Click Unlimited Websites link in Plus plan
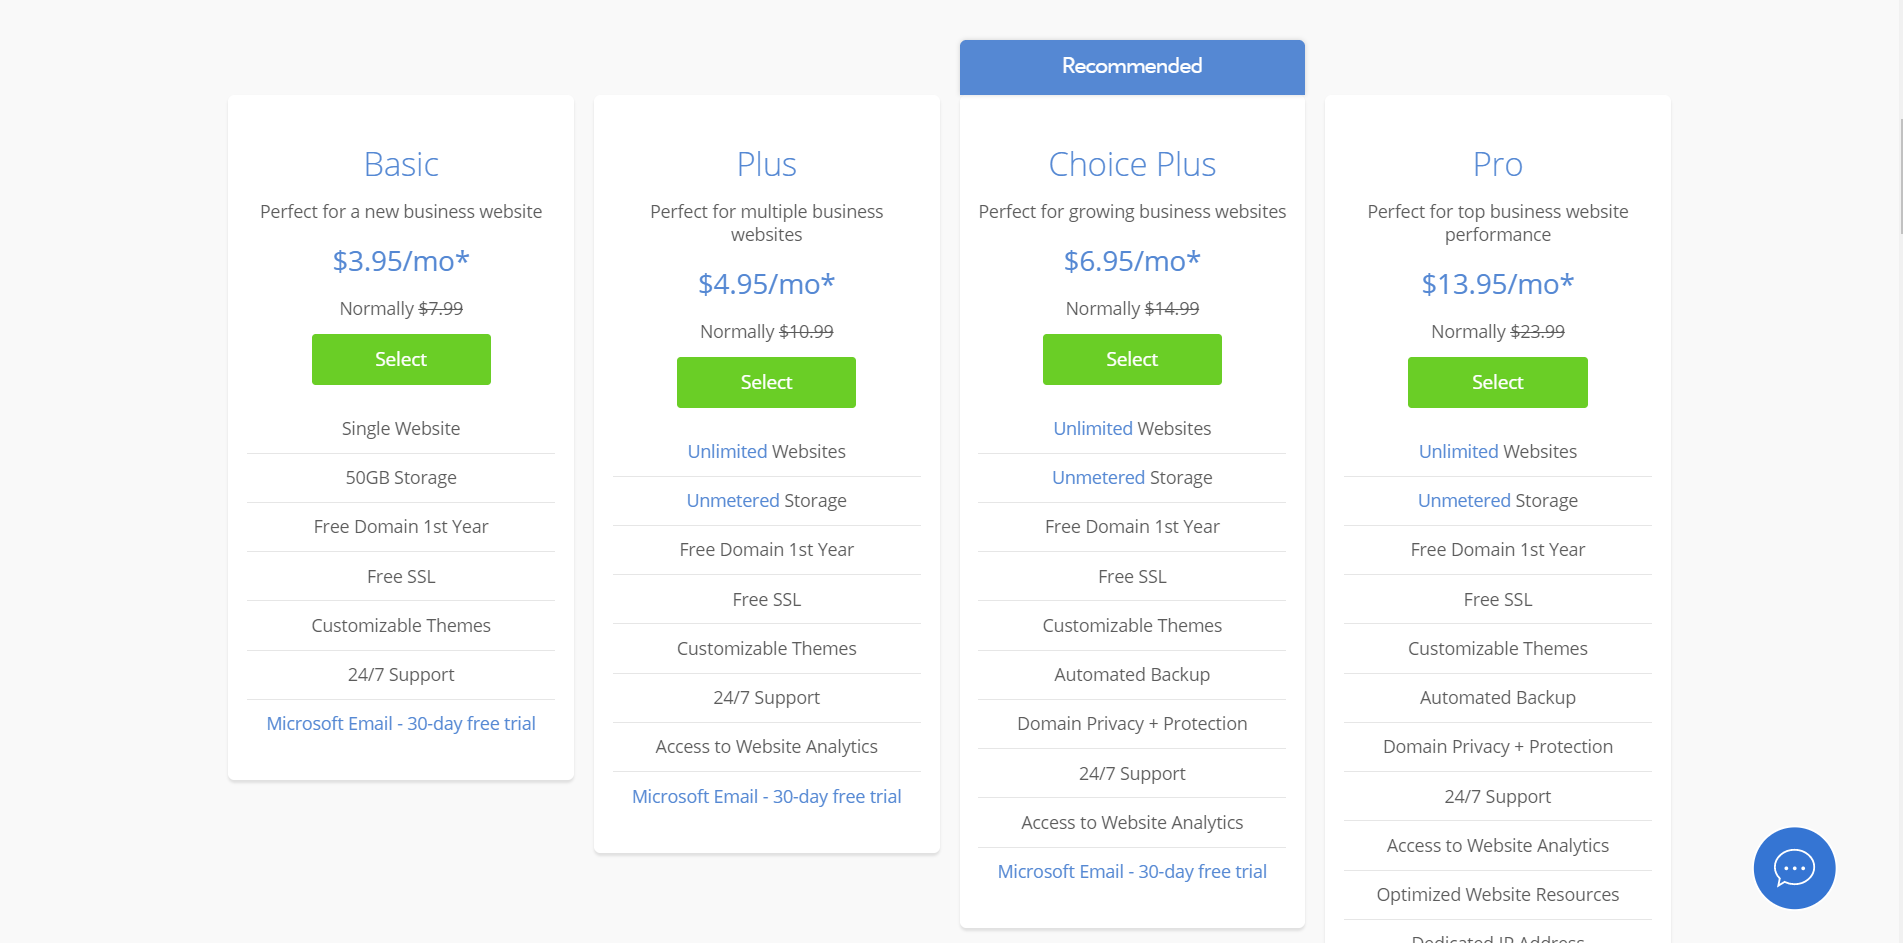The image size is (1903, 943). [728, 451]
